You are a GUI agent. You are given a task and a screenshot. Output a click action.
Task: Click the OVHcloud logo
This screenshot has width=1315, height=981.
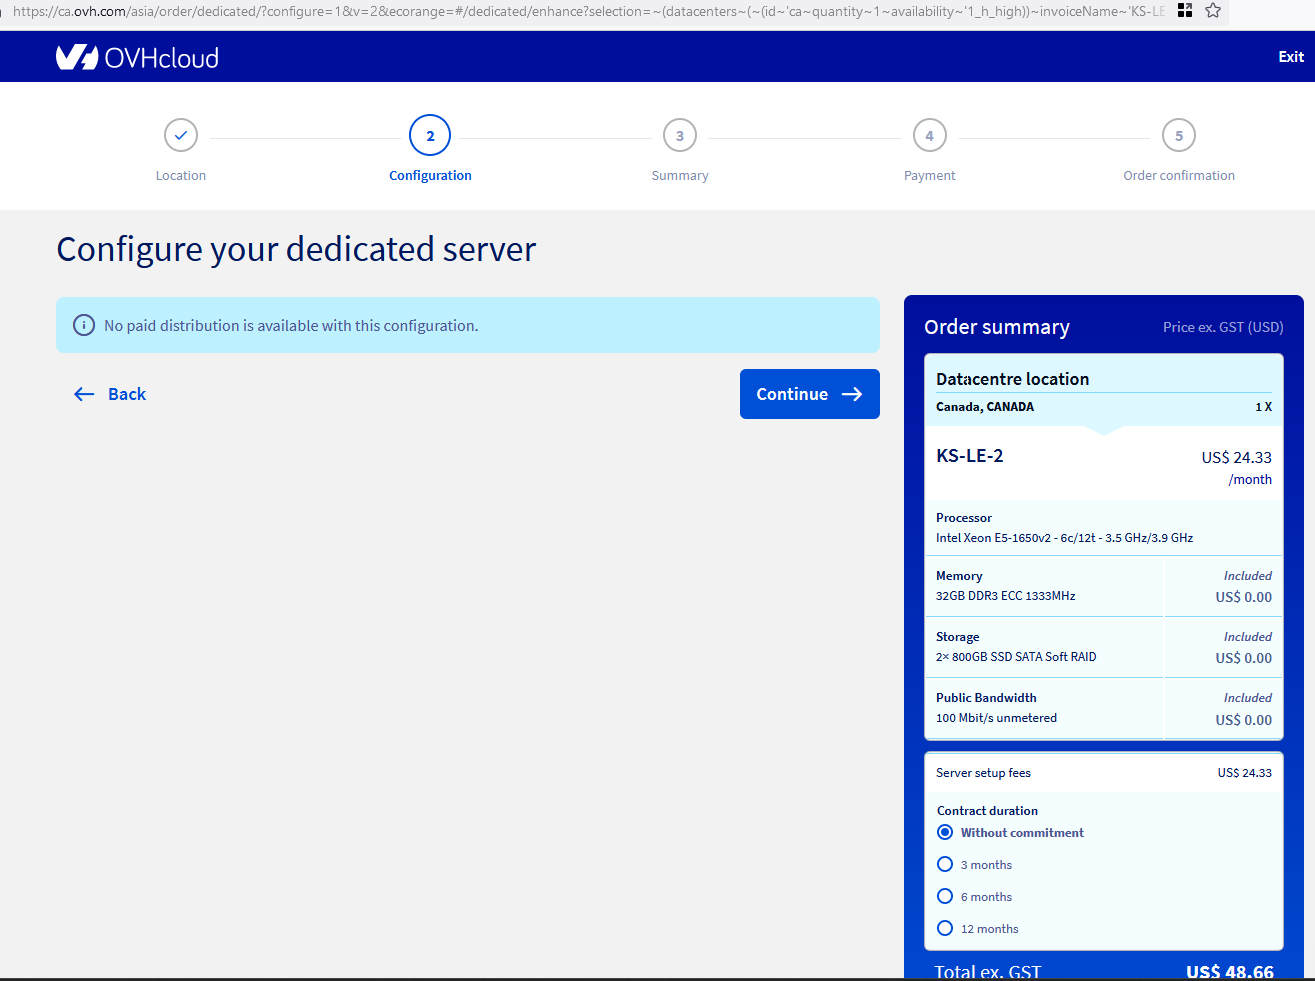(x=137, y=57)
